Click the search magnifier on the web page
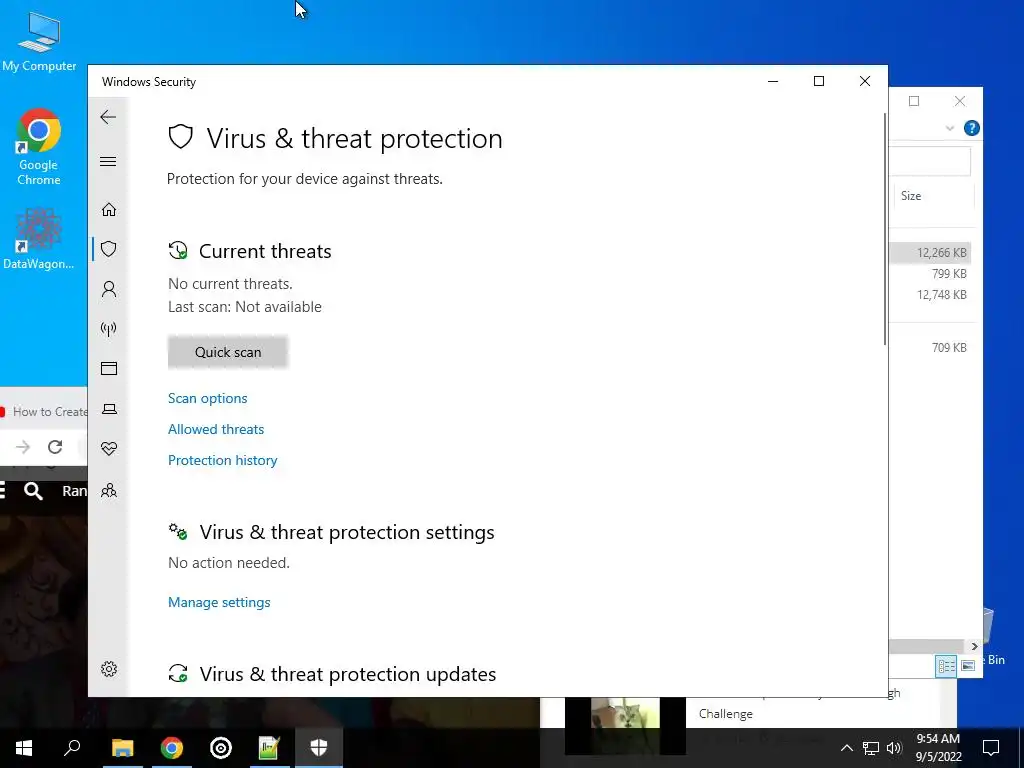The width and height of the screenshot is (1024, 768). [x=33, y=491]
